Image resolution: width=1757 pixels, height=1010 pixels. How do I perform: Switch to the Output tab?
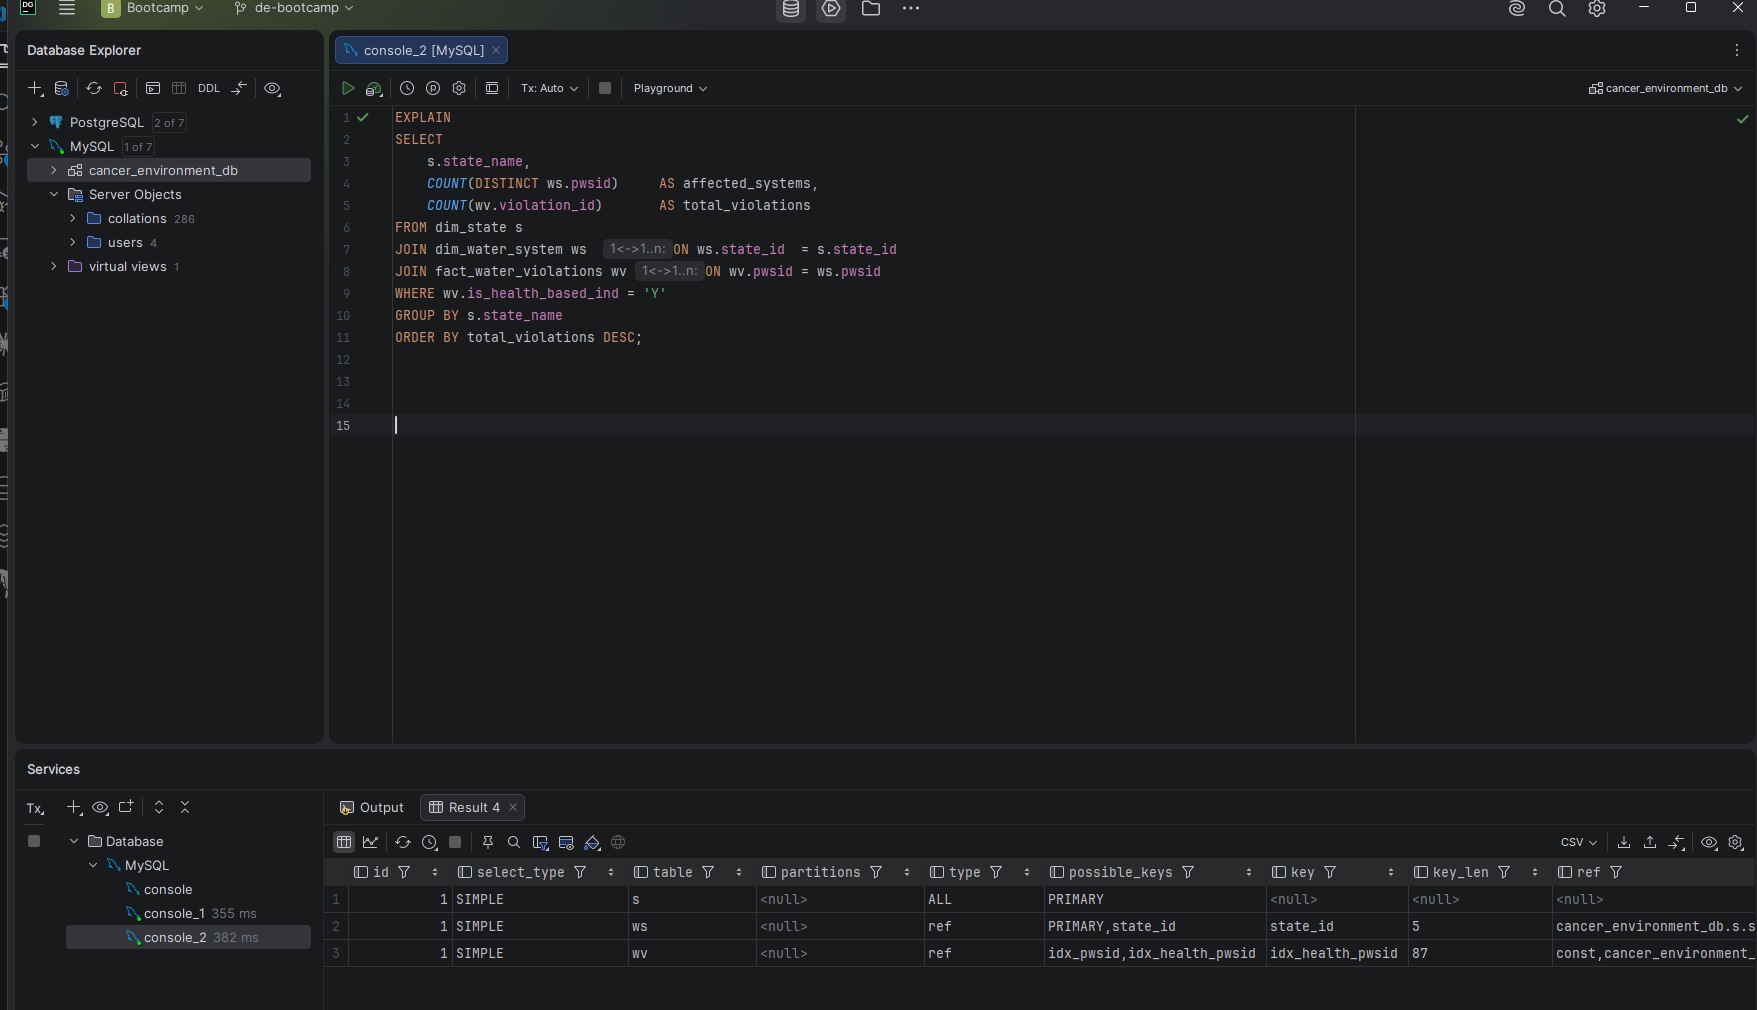pyautogui.click(x=371, y=807)
